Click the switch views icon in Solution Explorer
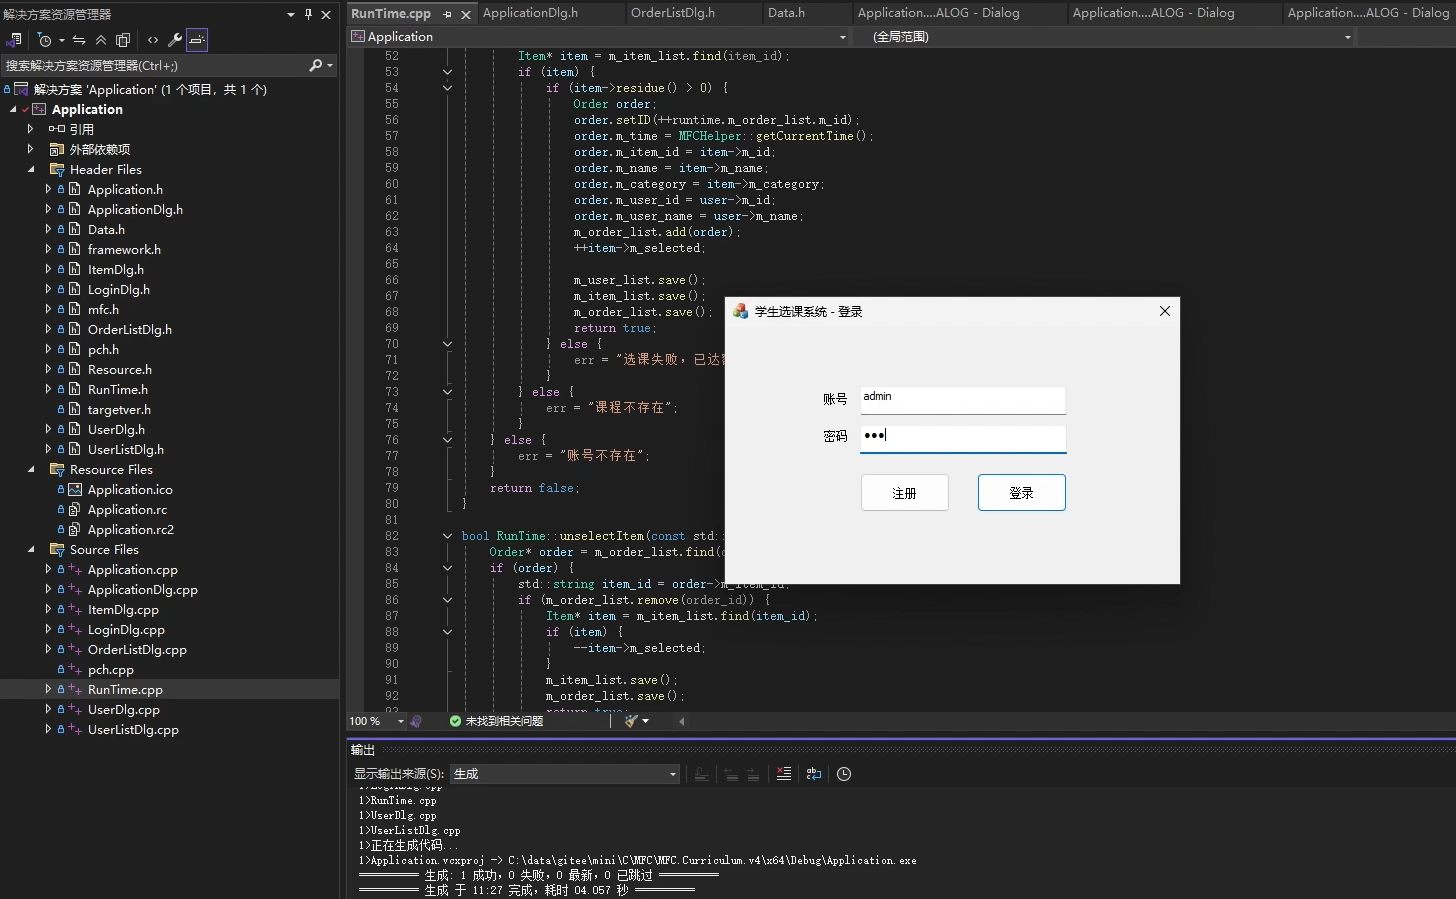This screenshot has height=899, width=1456. [x=14, y=40]
